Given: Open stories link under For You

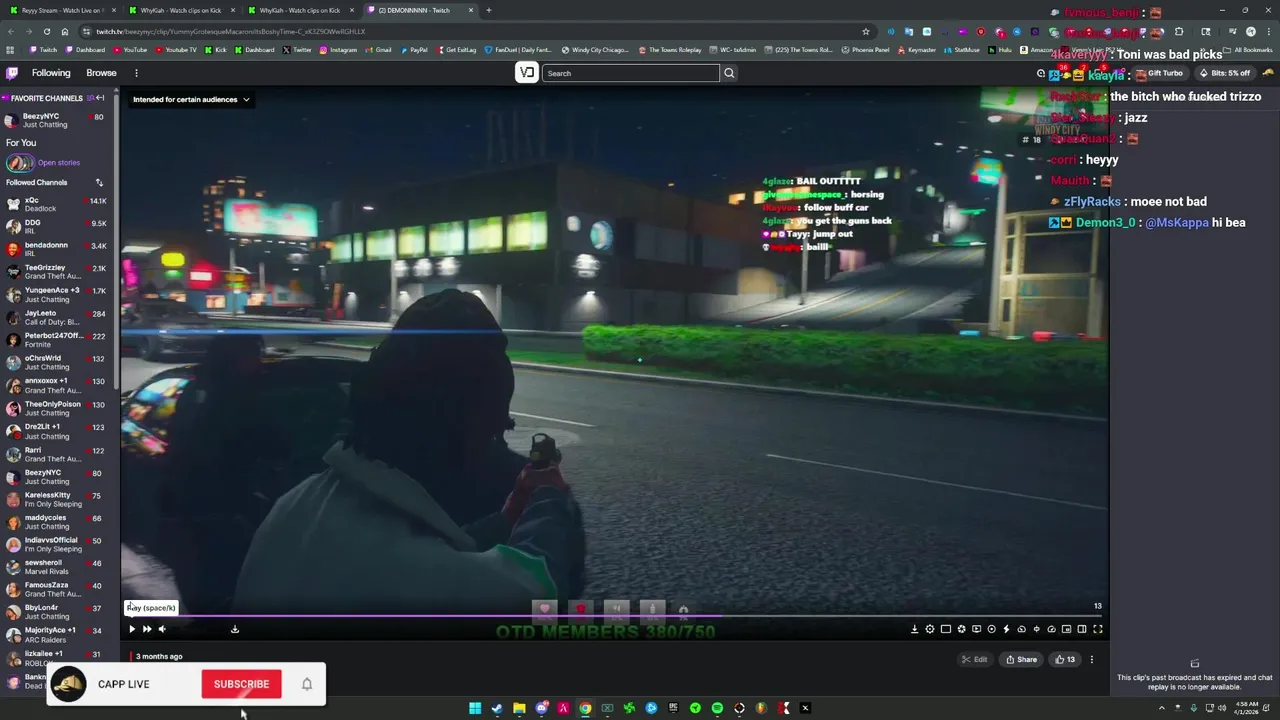Looking at the screenshot, I should (x=59, y=163).
